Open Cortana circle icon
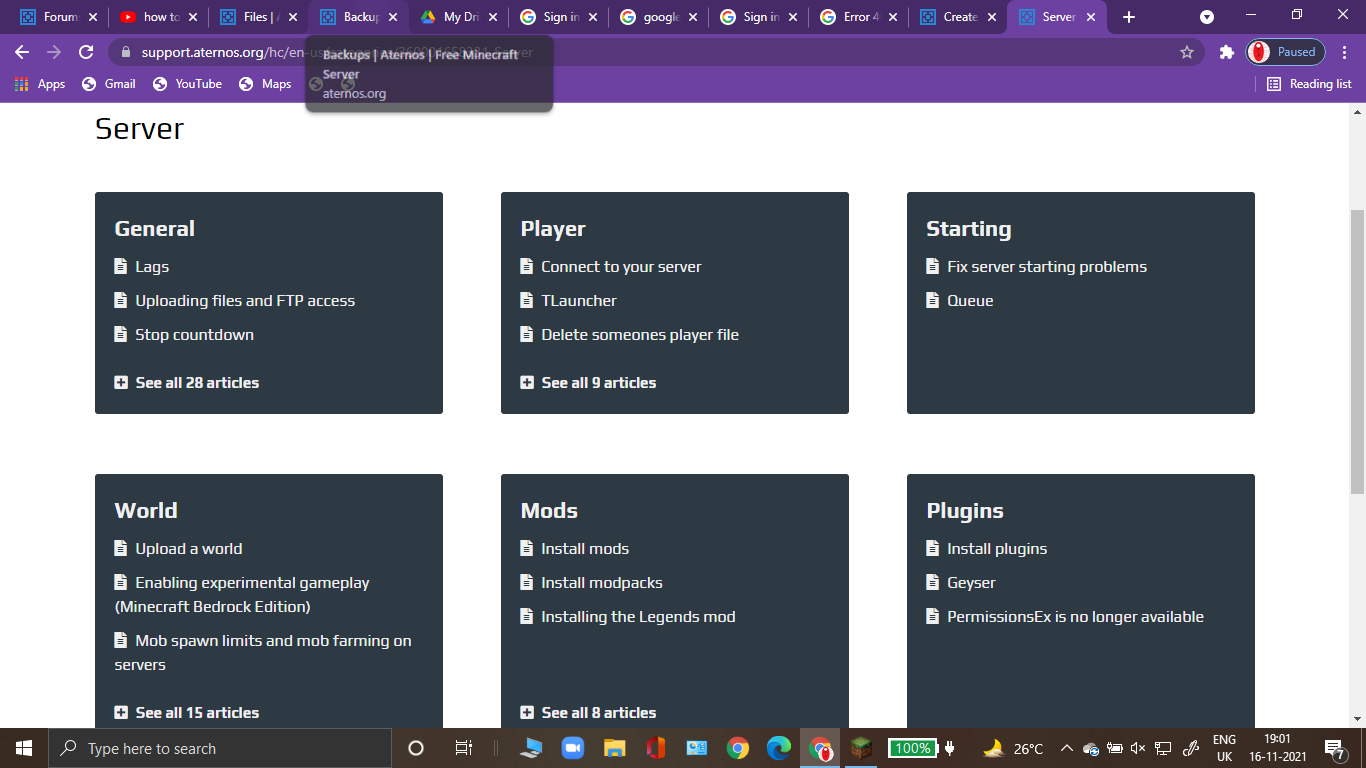Screen dimensions: 1366x768 pyautogui.click(x=416, y=748)
